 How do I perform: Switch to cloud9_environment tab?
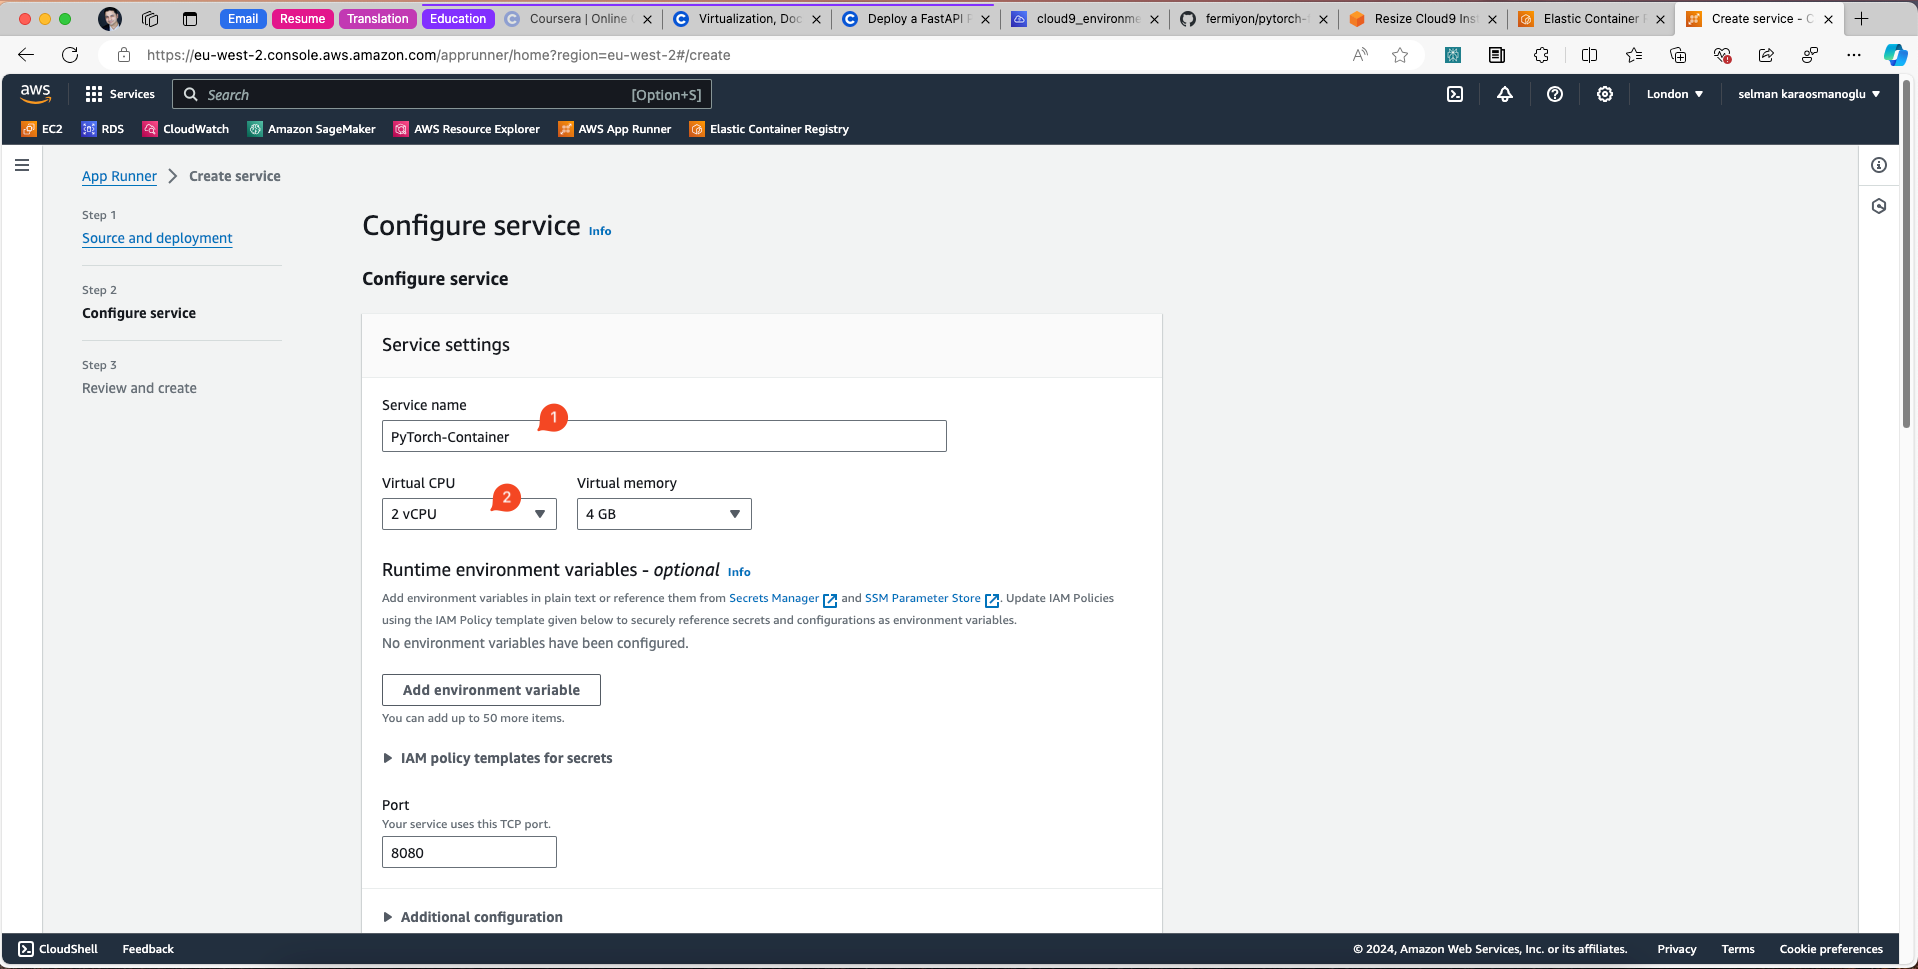point(1086,19)
